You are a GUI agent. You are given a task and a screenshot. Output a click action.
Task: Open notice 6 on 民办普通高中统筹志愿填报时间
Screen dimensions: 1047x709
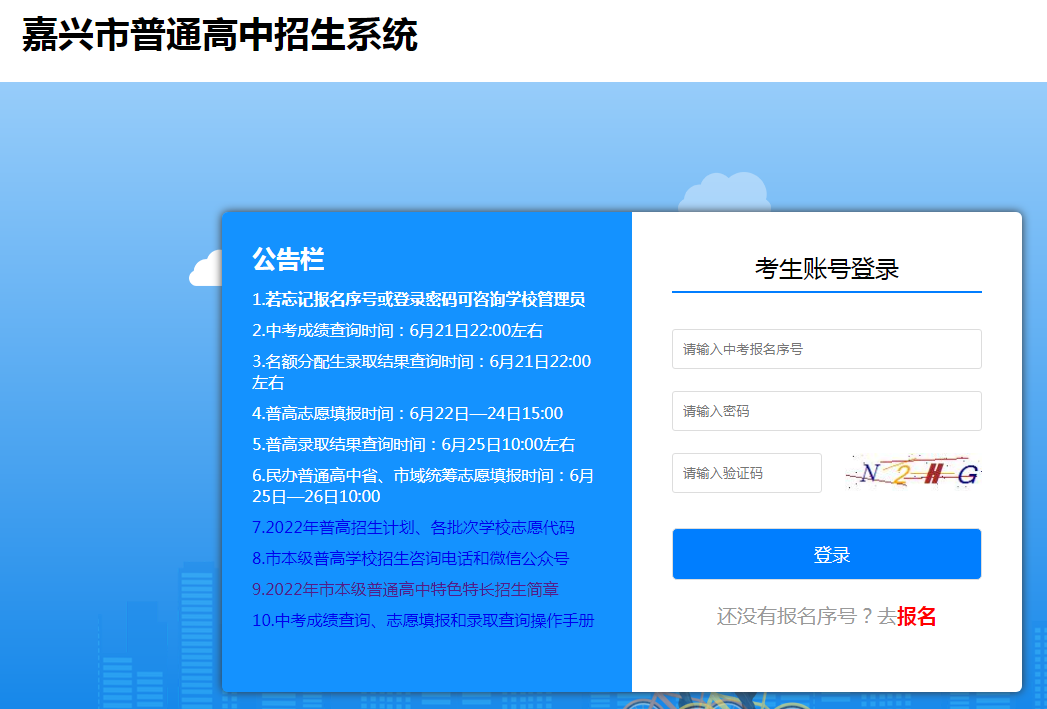[x=422, y=485]
